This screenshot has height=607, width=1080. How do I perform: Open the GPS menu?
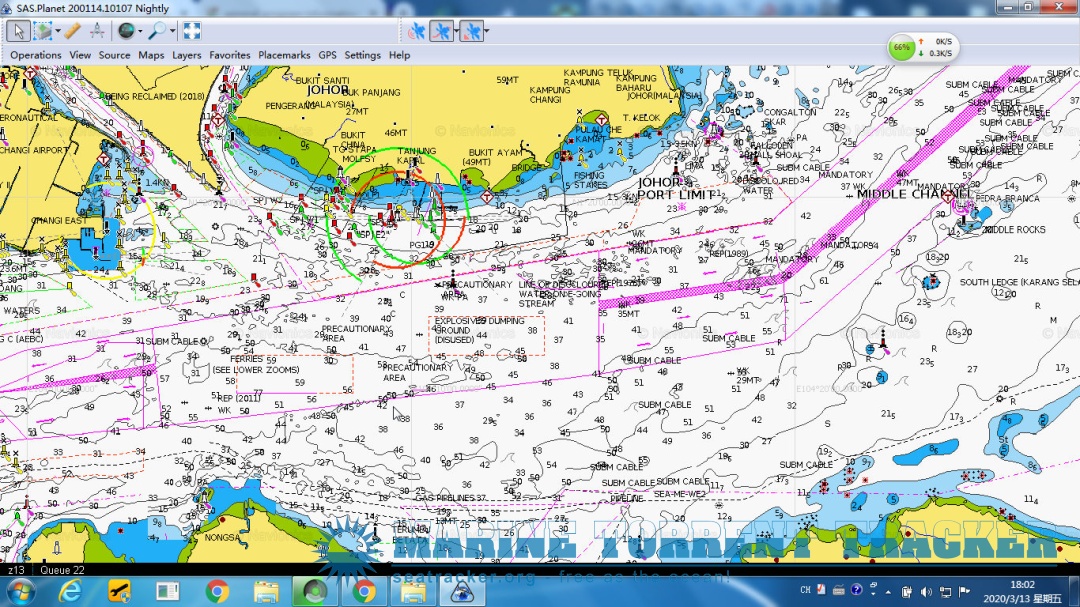pyautogui.click(x=327, y=55)
